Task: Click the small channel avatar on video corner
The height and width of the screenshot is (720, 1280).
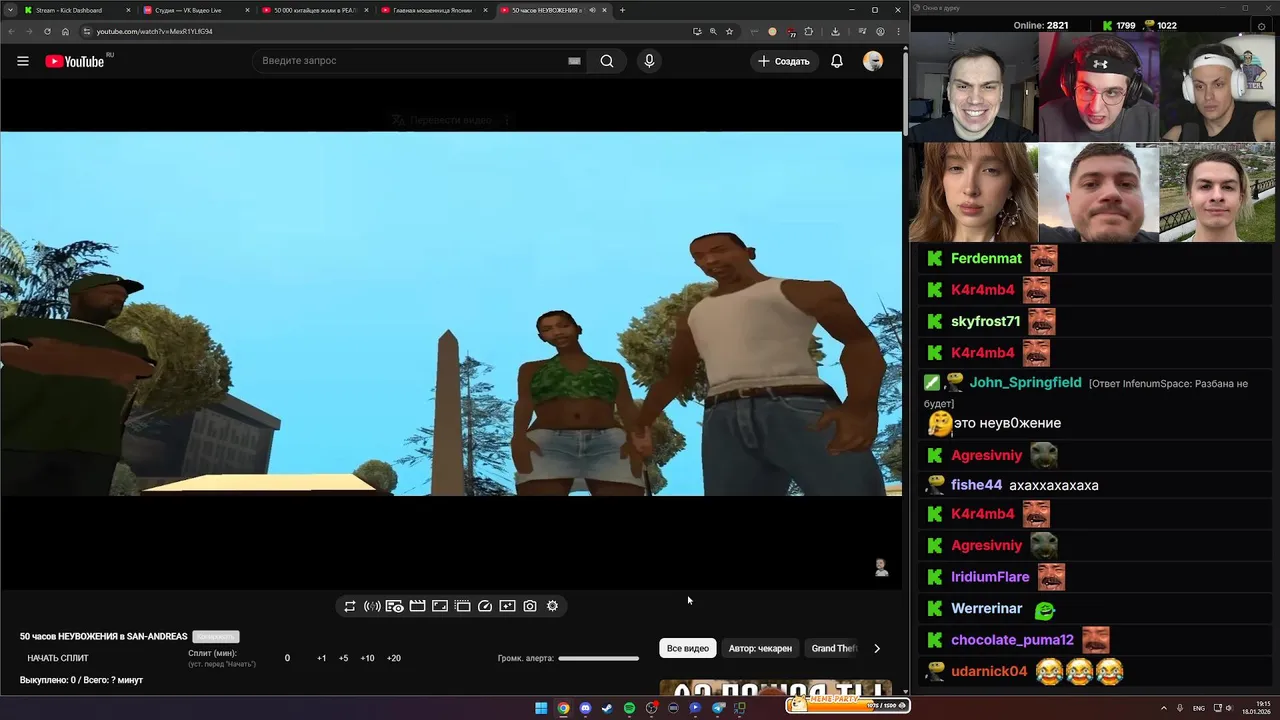Action: 881,567
